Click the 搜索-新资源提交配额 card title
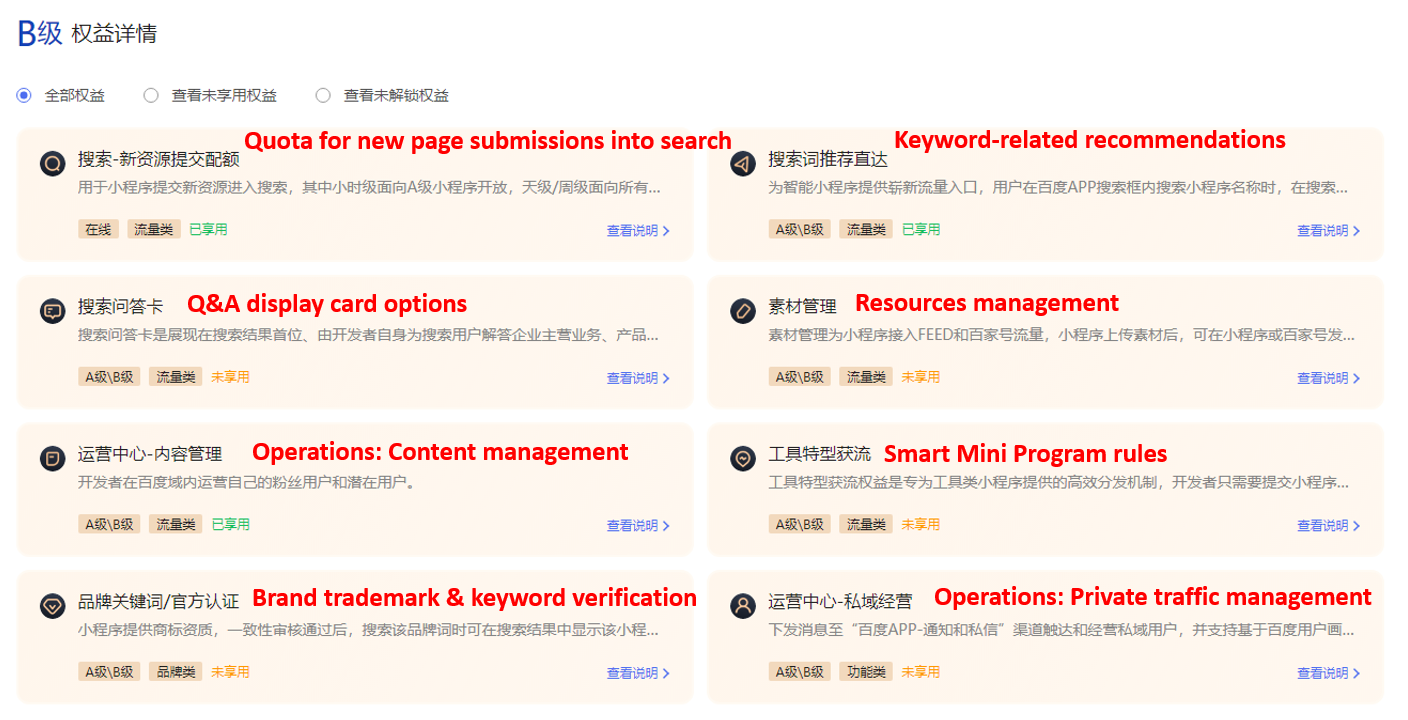1408x720 pixels. (x=158, y=160)
